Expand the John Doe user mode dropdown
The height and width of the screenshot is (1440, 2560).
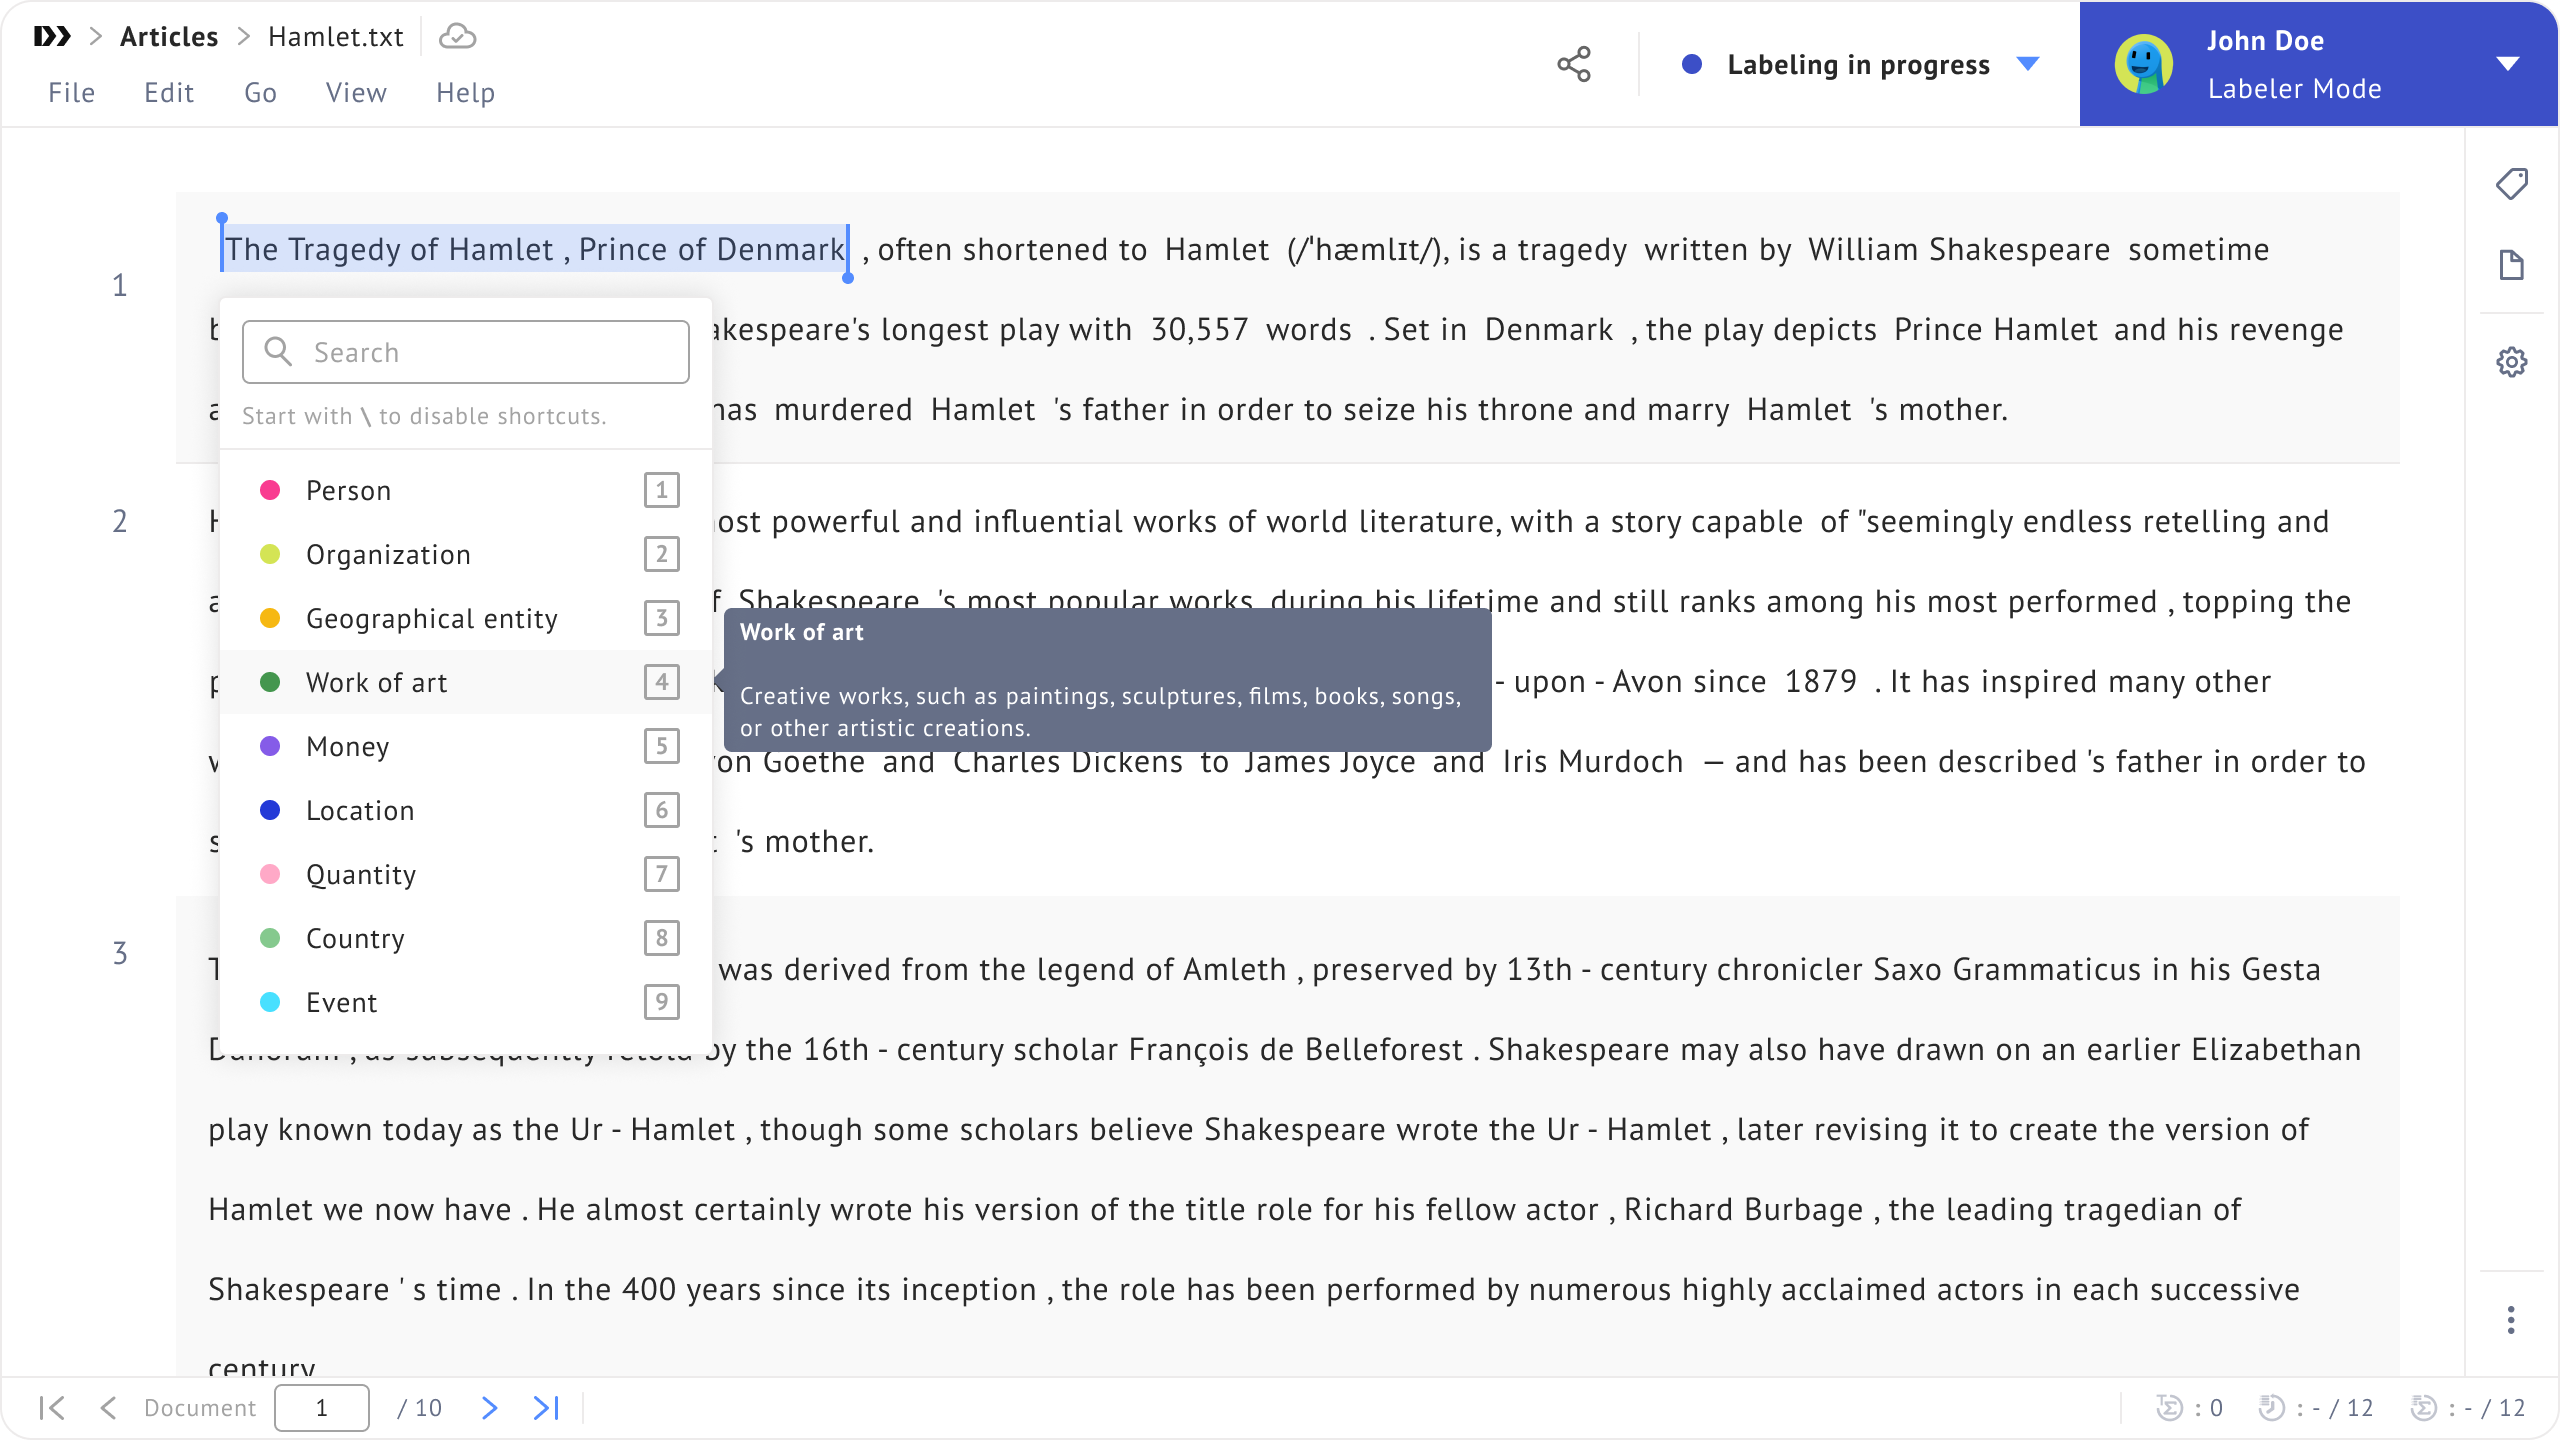2507,64
